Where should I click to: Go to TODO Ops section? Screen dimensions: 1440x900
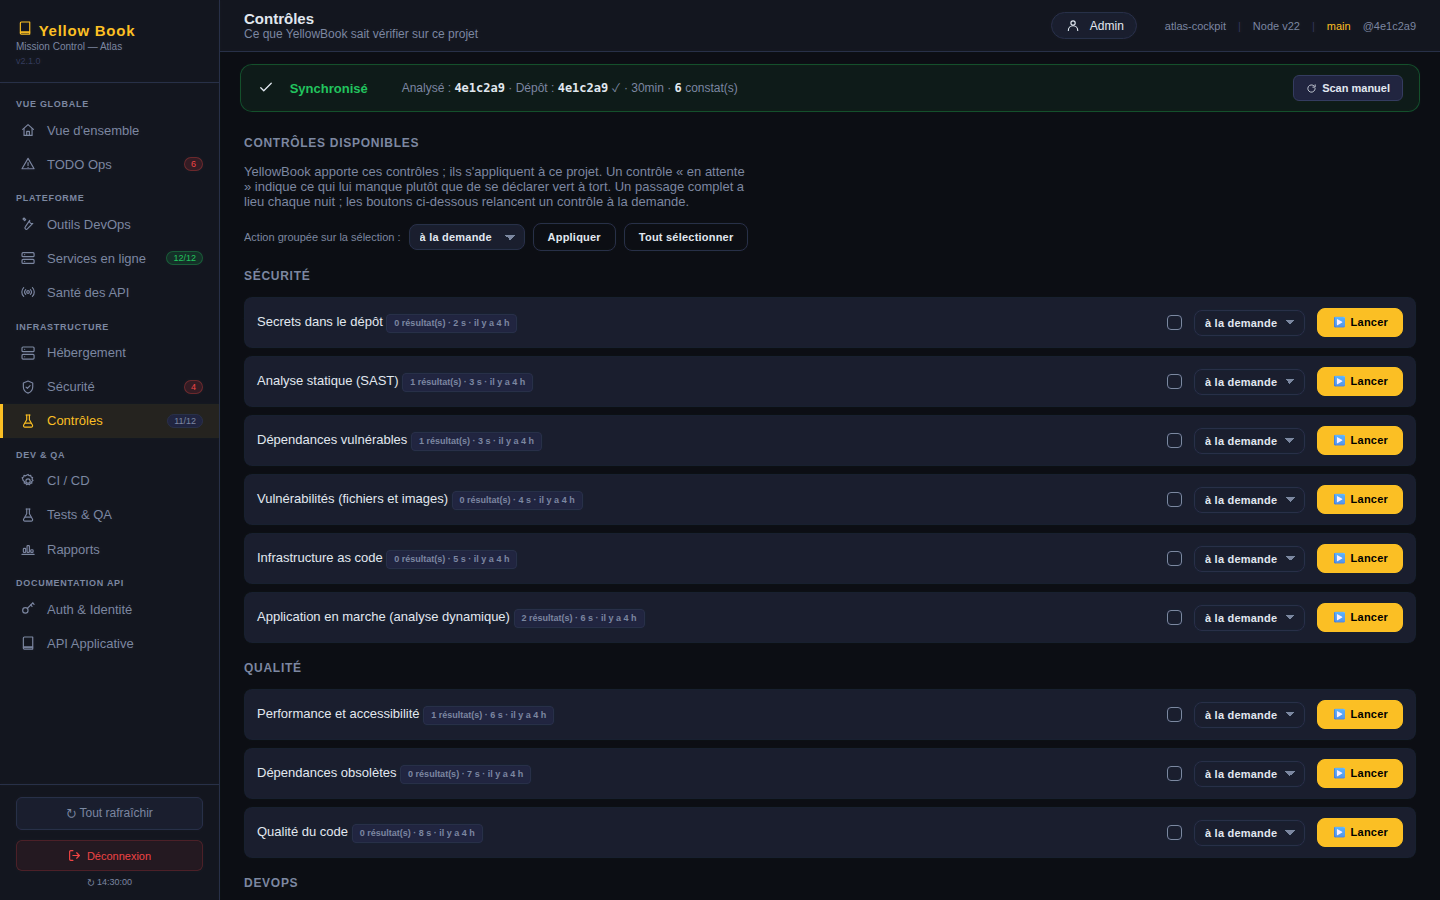click(110, 165)
